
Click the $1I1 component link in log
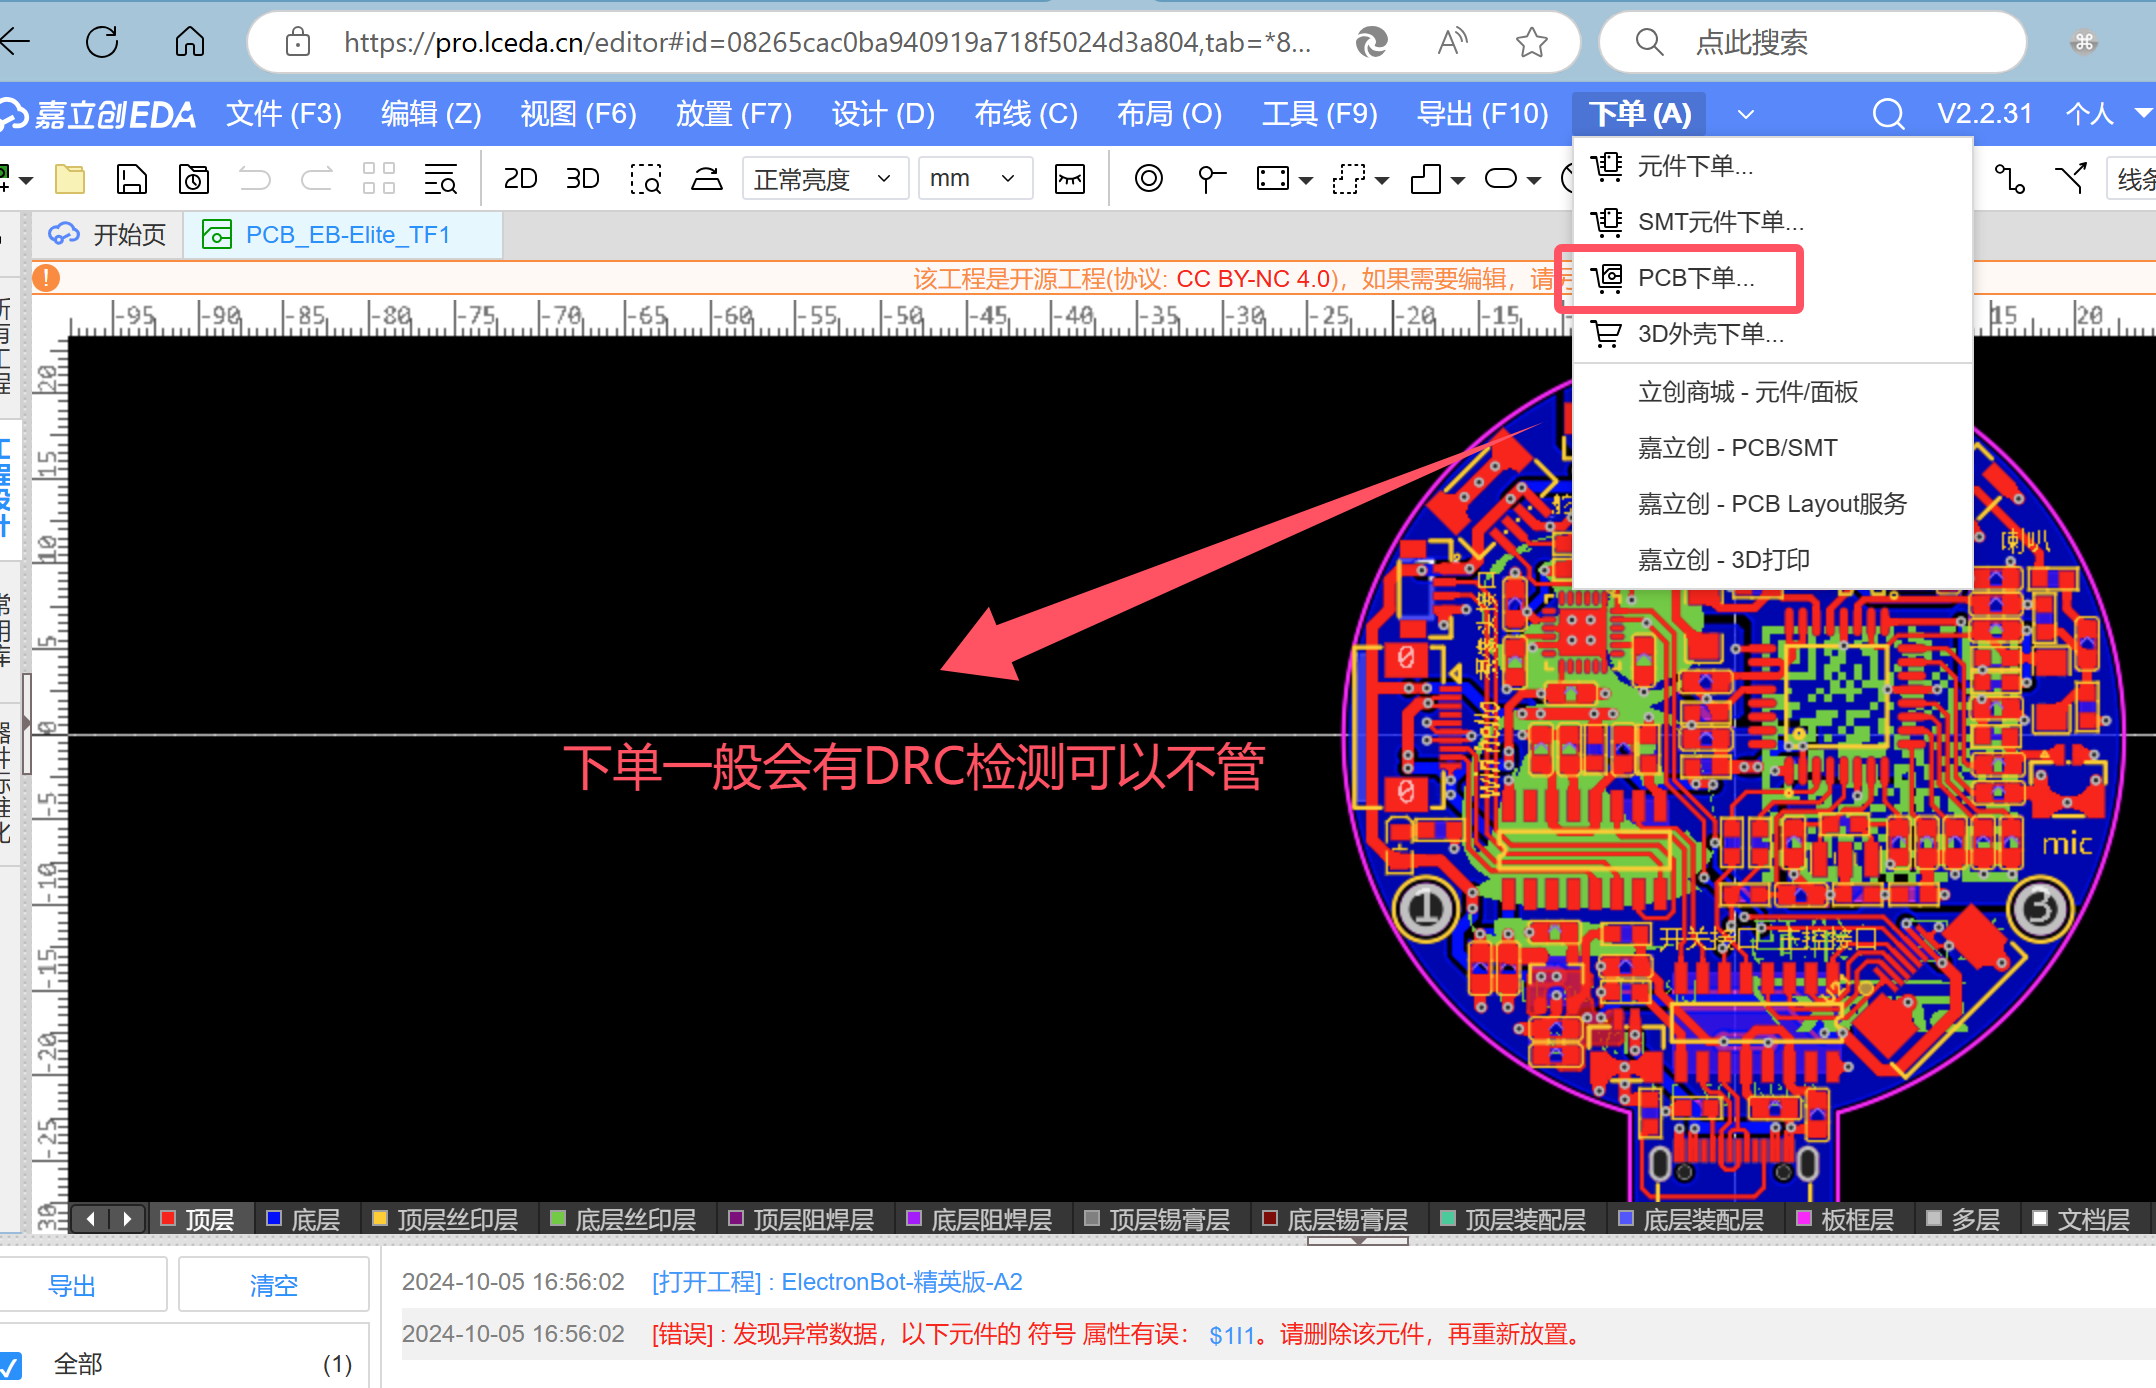pyautogui.click(x=1231, y=1335)
